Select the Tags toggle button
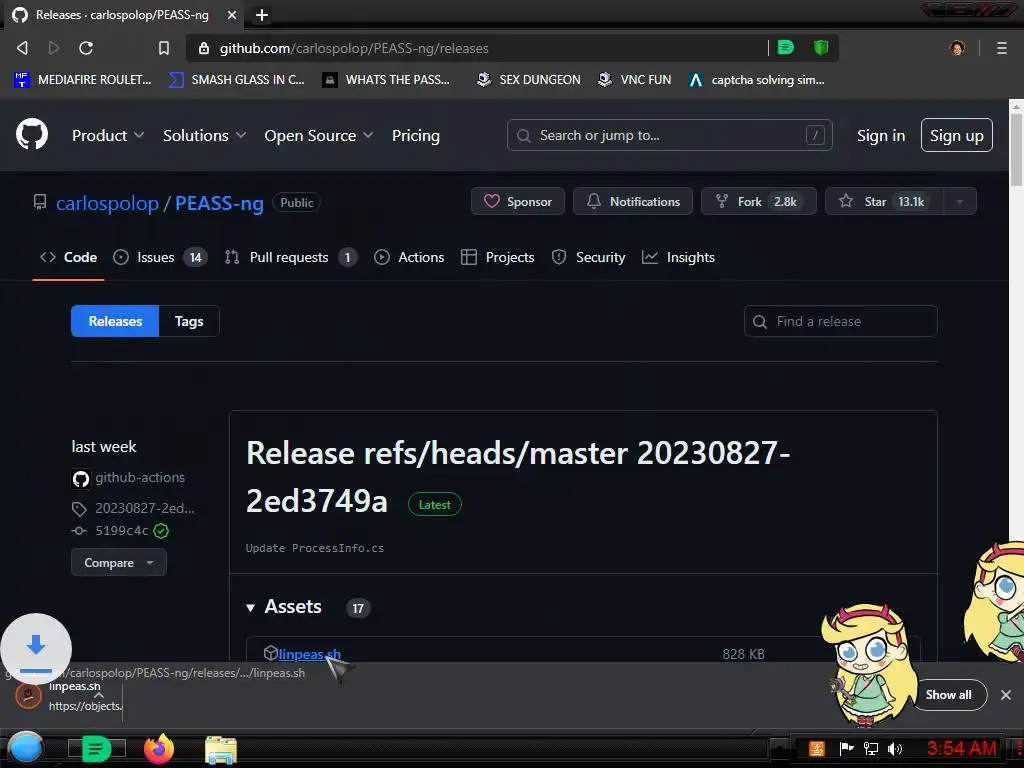 (x=189, y=321)
